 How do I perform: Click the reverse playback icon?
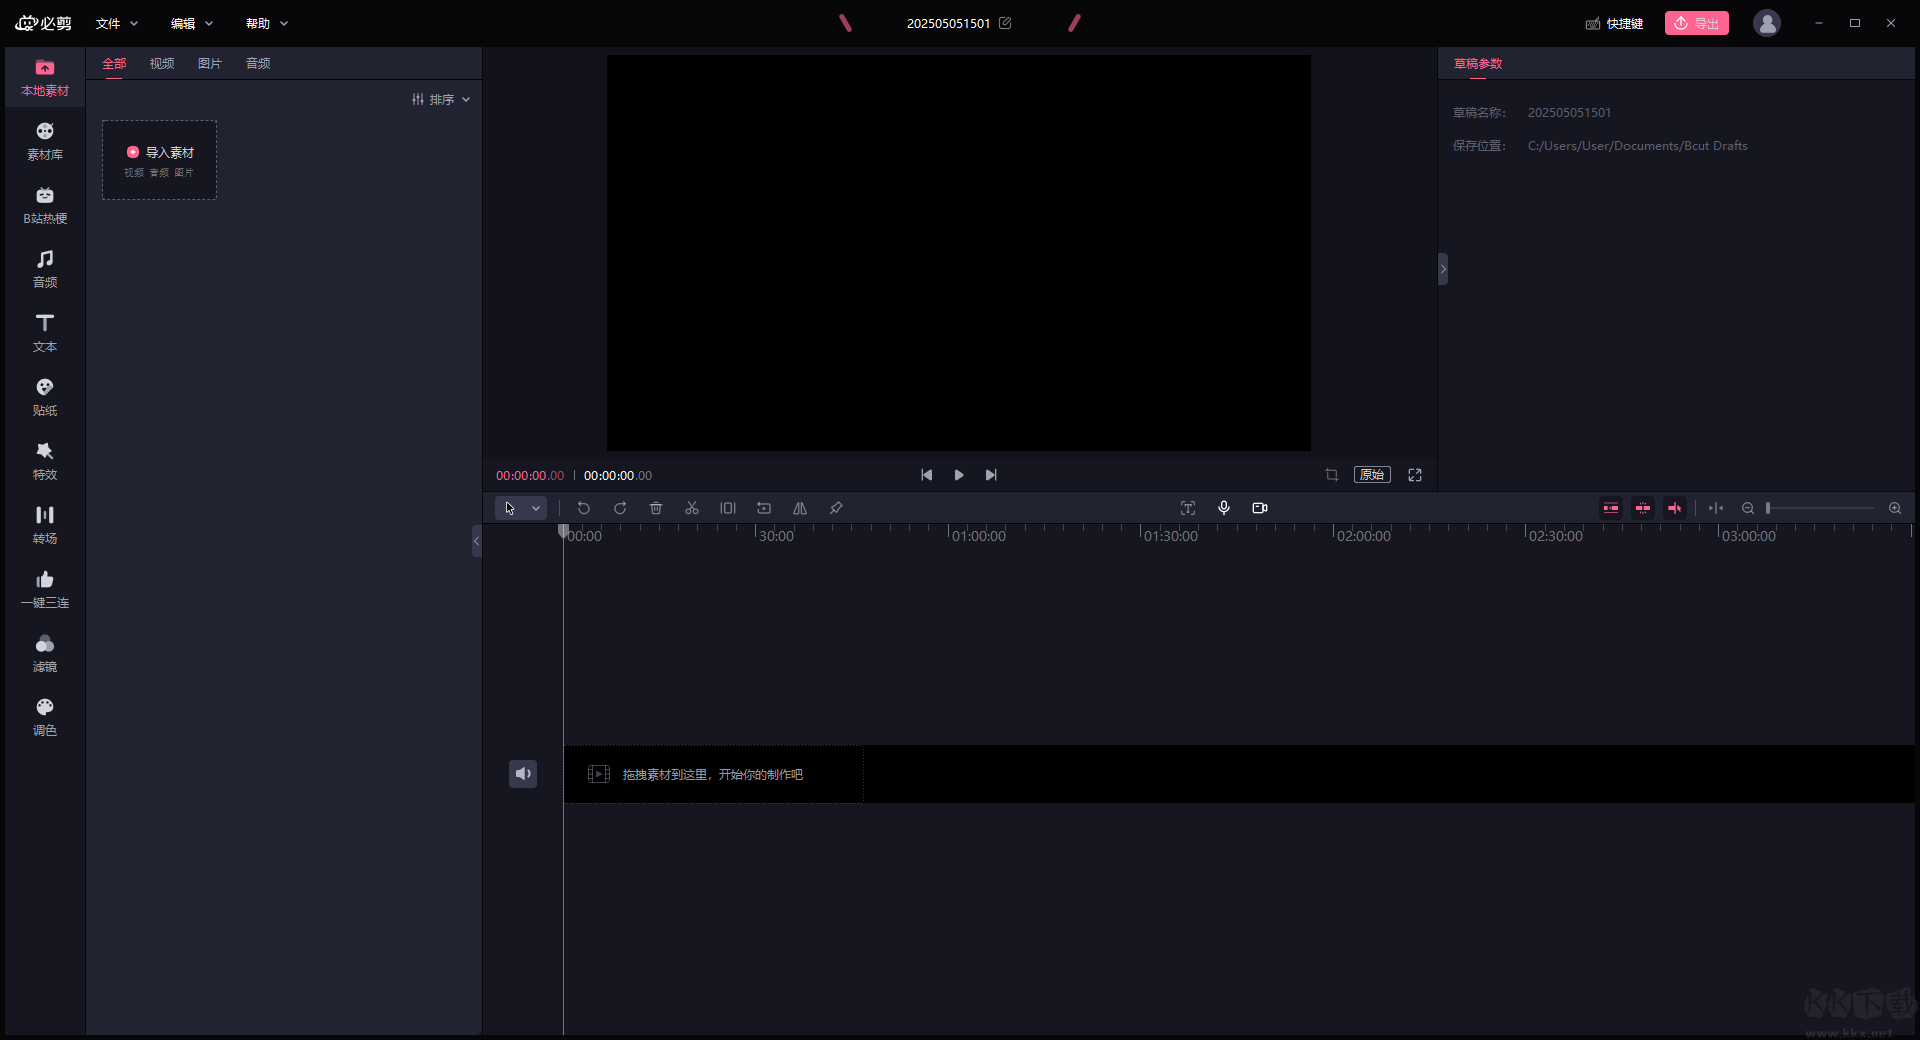tap(764, 508)
